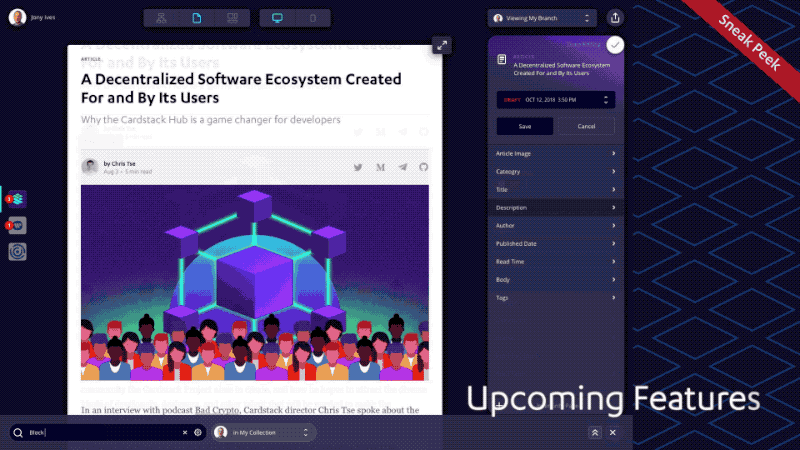The height and width of the screenshot is (450, 800).
Task: Open search settings gear
Action: click(198, 433)
